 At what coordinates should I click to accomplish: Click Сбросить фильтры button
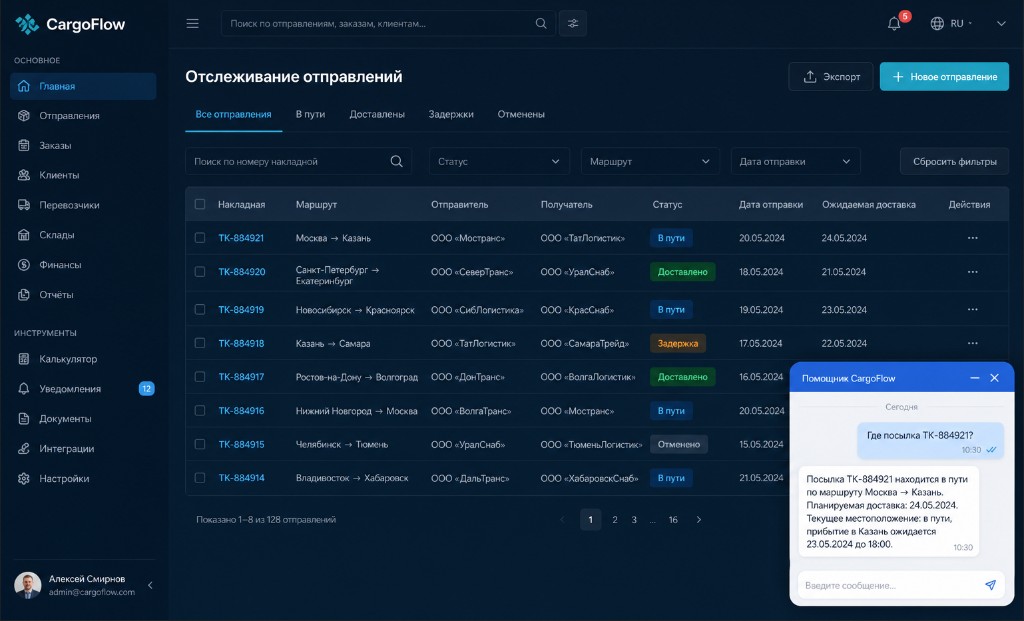[954, 161]
